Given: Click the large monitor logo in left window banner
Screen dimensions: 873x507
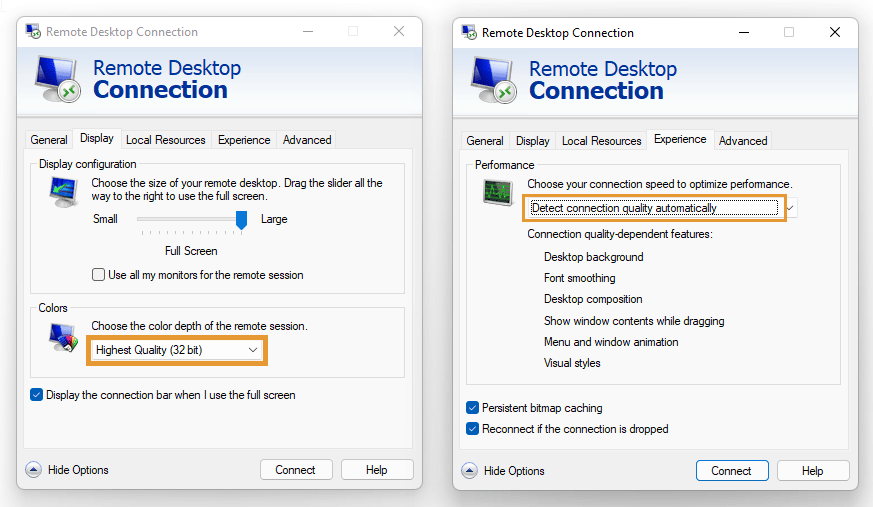Looking at the screenshot, I should [57, 79].
